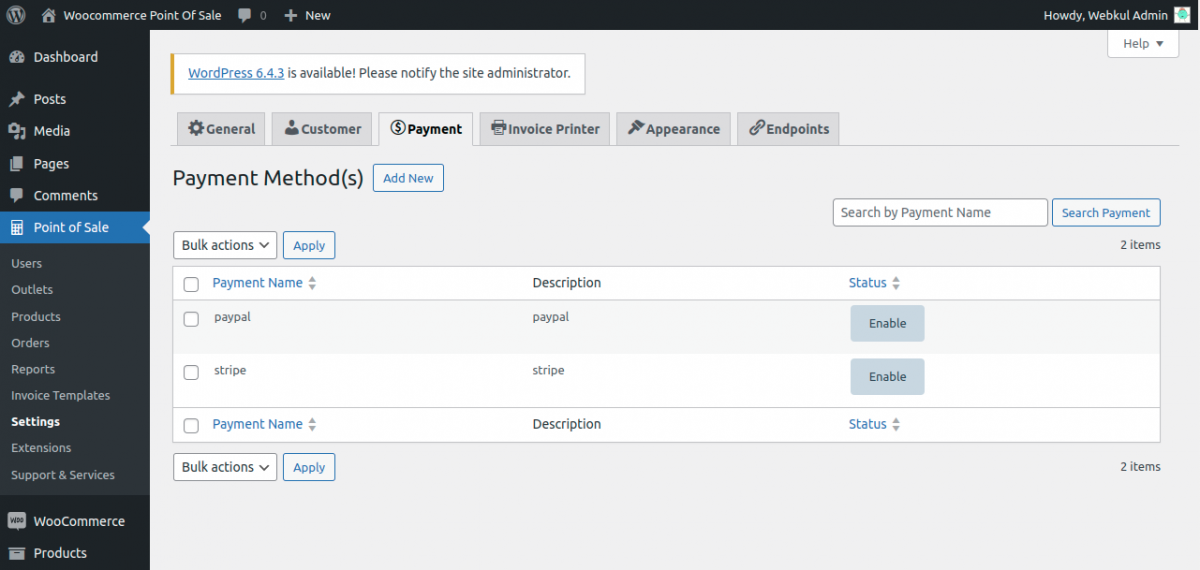Open Media via its sidebar icon

(17, 131)
